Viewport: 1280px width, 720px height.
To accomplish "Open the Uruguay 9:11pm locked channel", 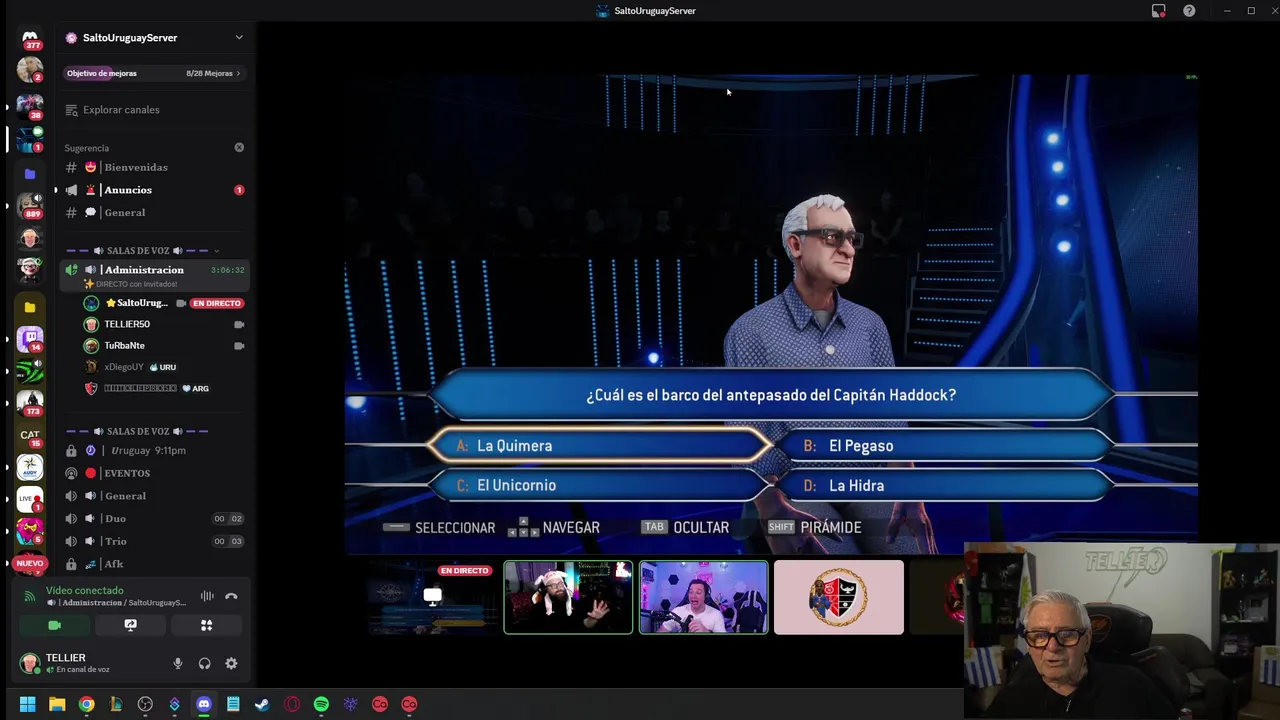I will (x=148, y=450).
